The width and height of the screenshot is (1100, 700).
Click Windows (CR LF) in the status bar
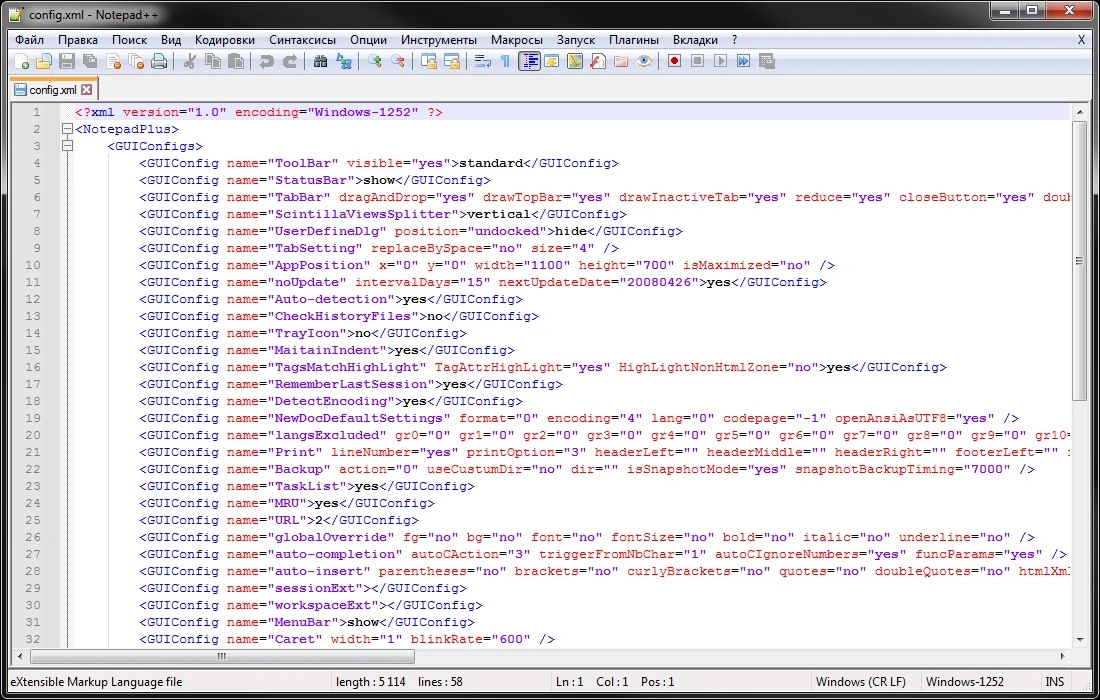point(860,682)
